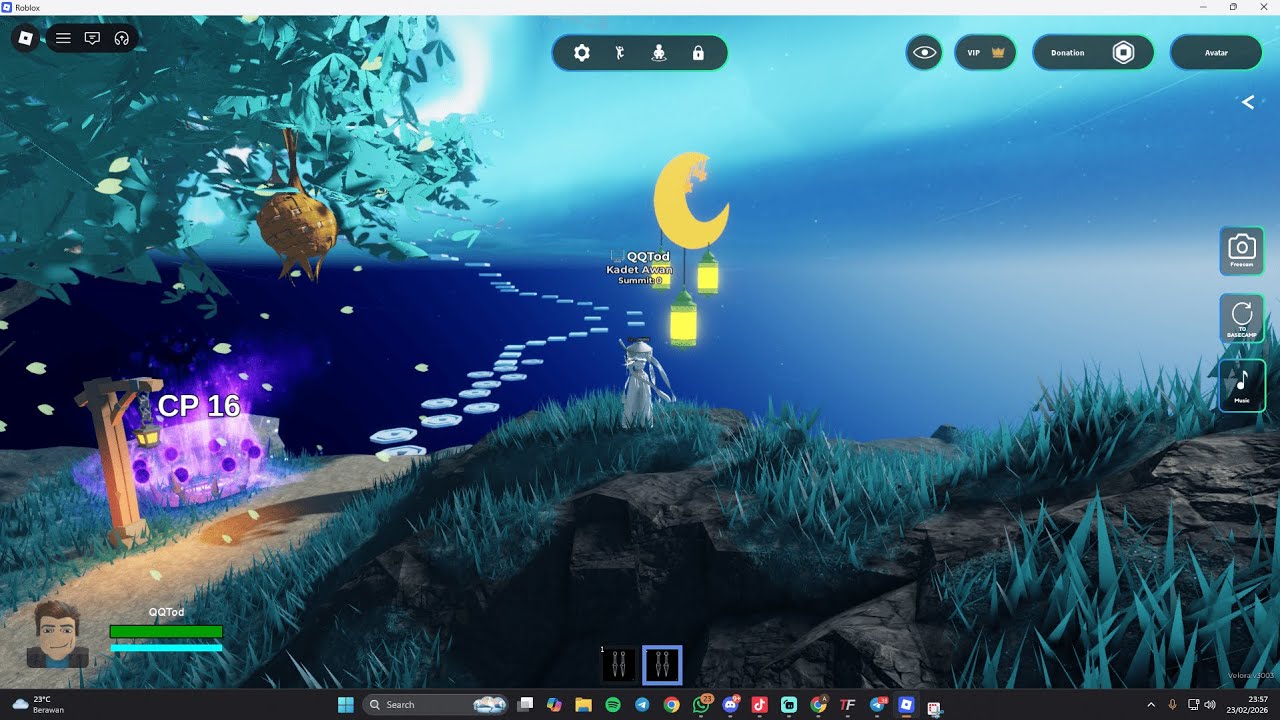Click the cyan stamina bar
1280x720 pixels.
(166, 648)
